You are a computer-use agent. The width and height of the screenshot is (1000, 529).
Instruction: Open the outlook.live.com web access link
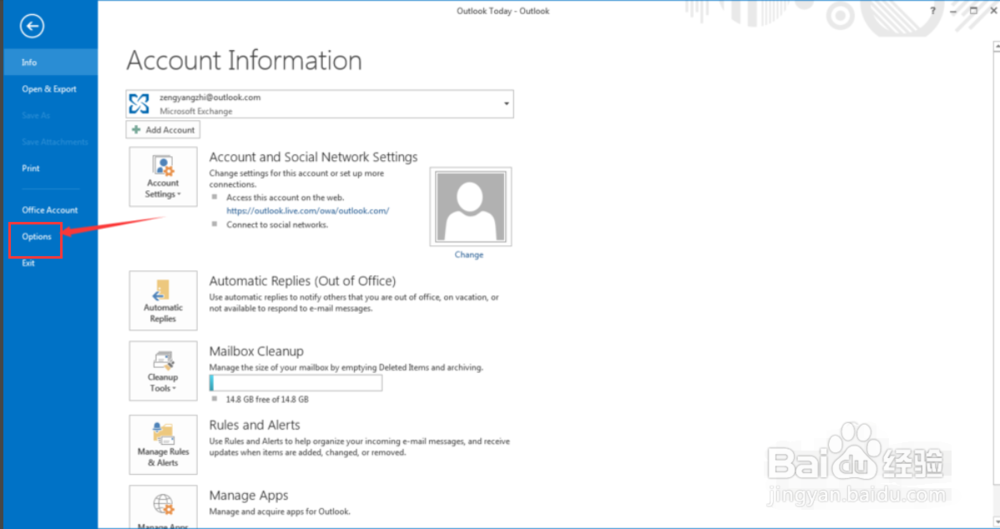307,211
